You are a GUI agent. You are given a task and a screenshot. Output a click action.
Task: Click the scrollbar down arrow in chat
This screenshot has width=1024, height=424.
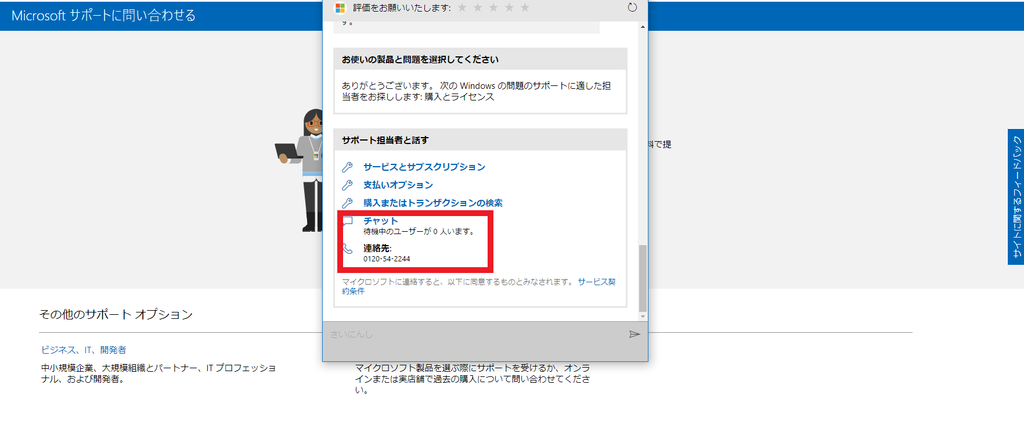pyautogui.click(x=643, y=316)
